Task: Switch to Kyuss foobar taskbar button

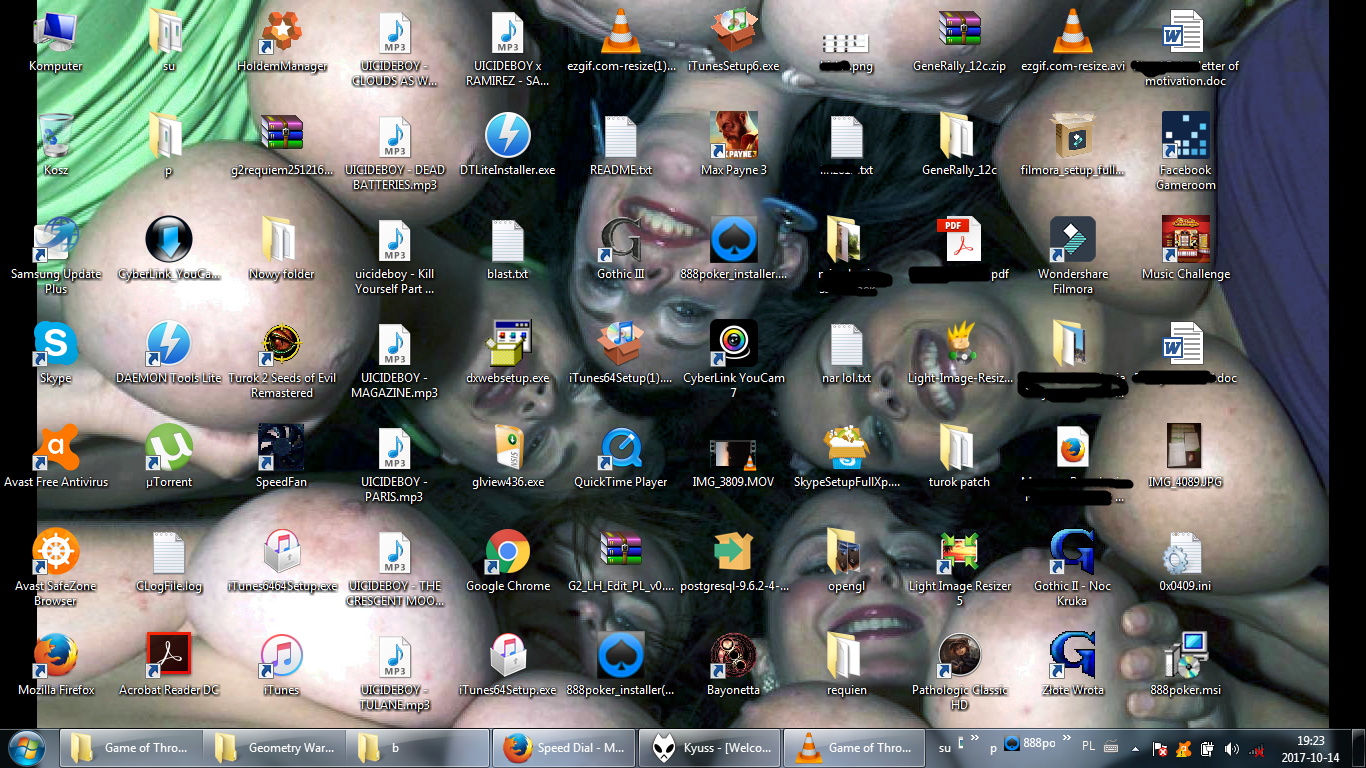Action: pyautogui.click(x=708, y=748)
